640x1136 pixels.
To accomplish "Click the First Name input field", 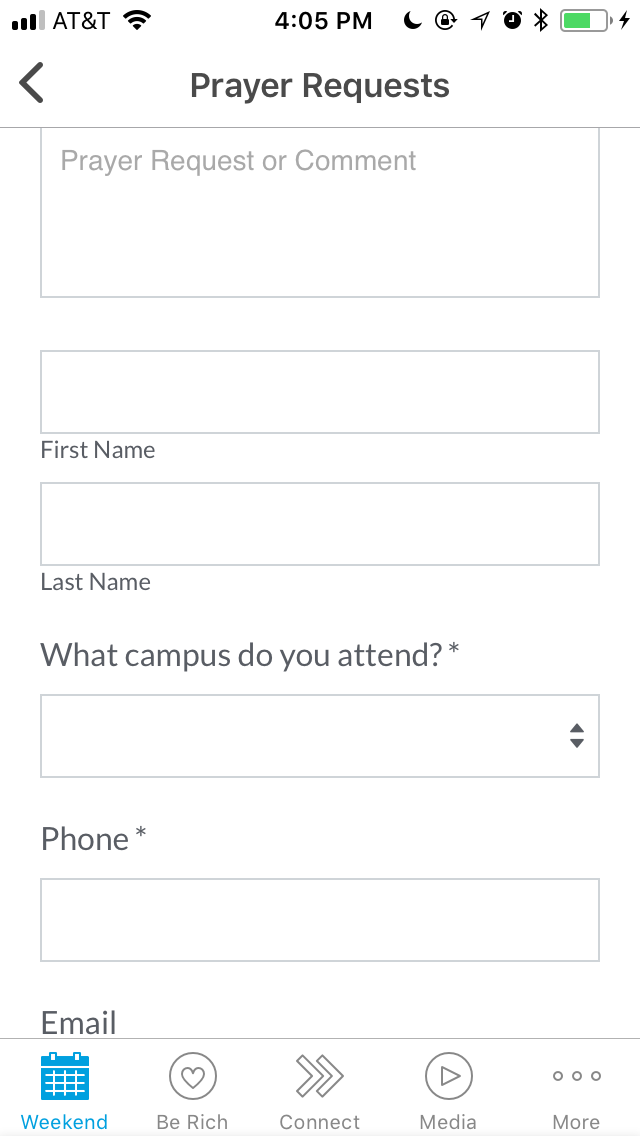I will pos(320,392).
